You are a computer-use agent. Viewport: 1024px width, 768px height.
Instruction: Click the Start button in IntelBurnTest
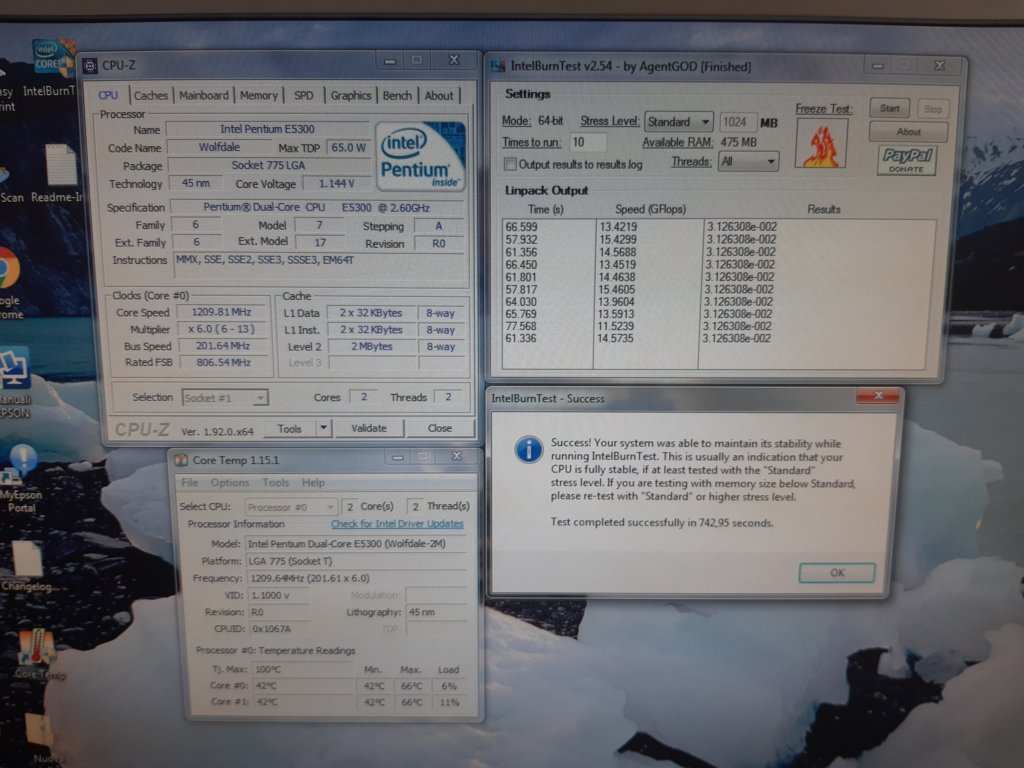point(889,108)
